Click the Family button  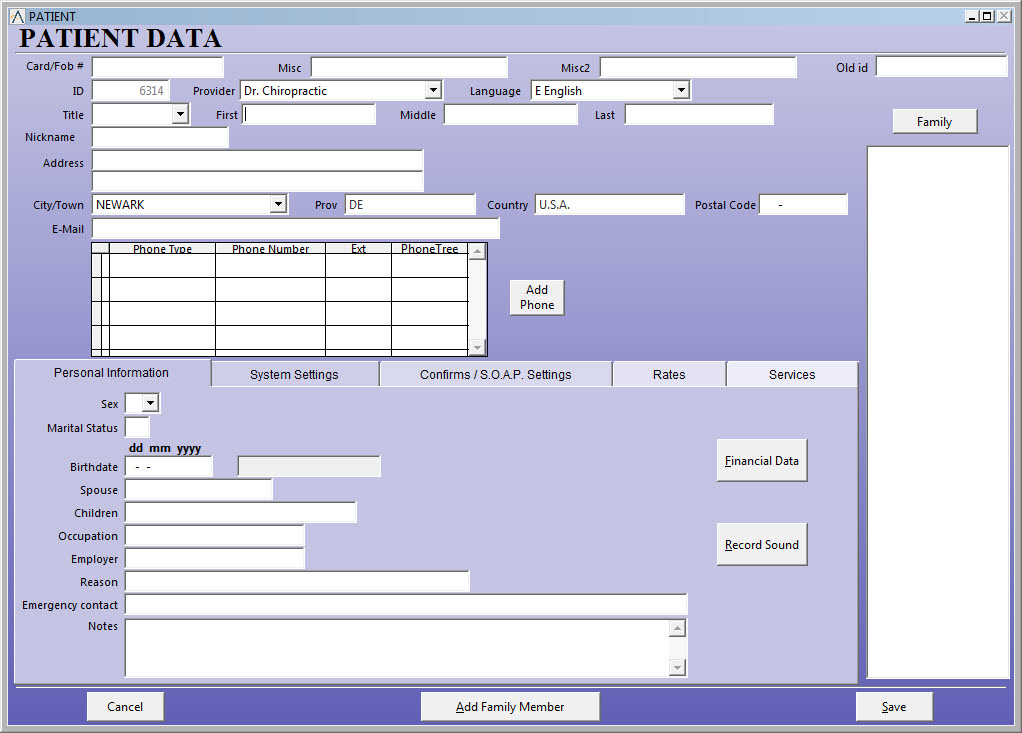coord(935,122)
